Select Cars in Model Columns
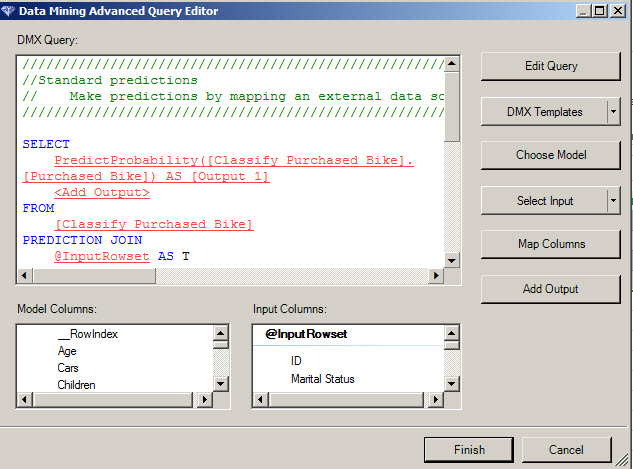633x469 pixels. click(68, 368)
